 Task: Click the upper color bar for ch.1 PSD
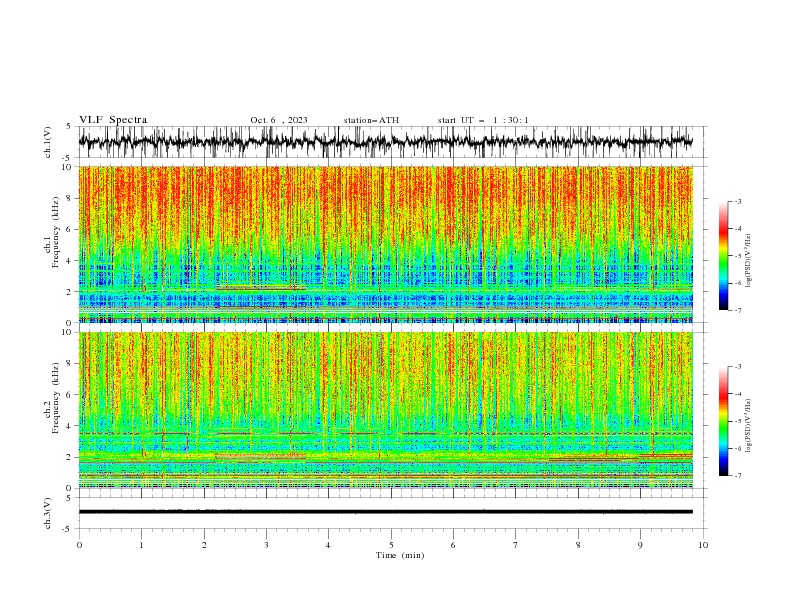[x=723, y=256]
